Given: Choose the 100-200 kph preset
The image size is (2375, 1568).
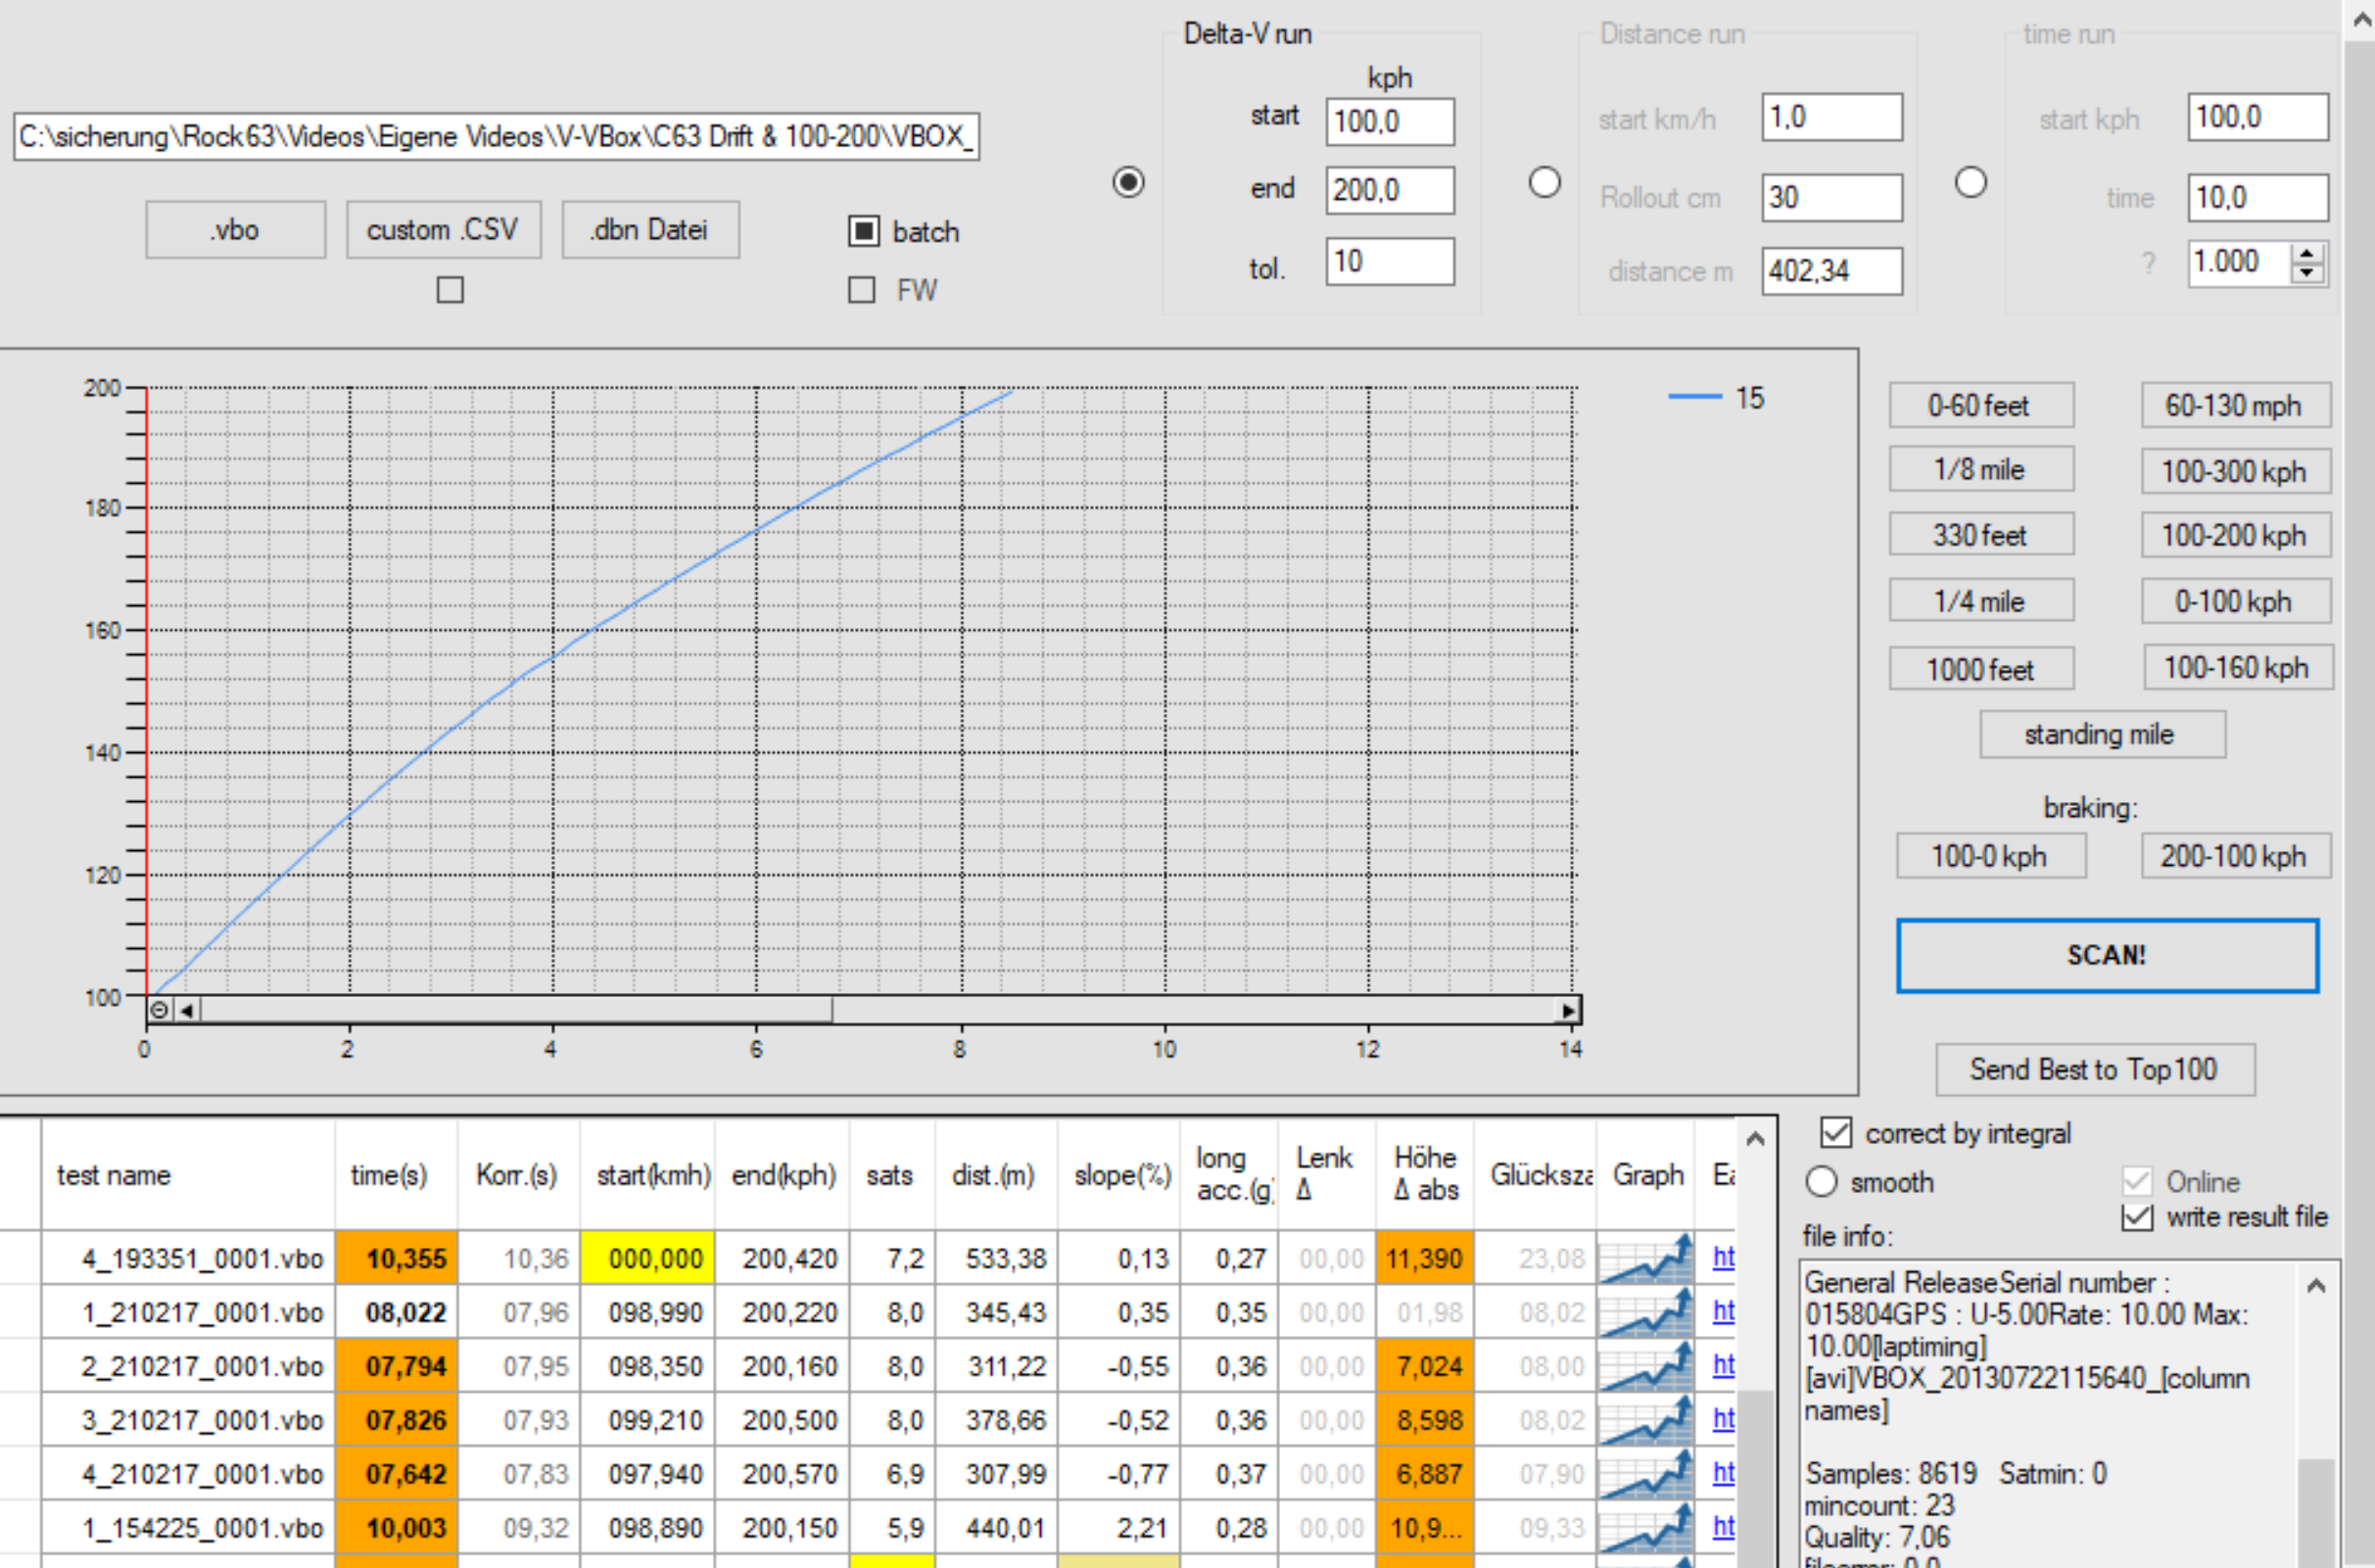Looking at the screenshot, I should [2234, 535].
